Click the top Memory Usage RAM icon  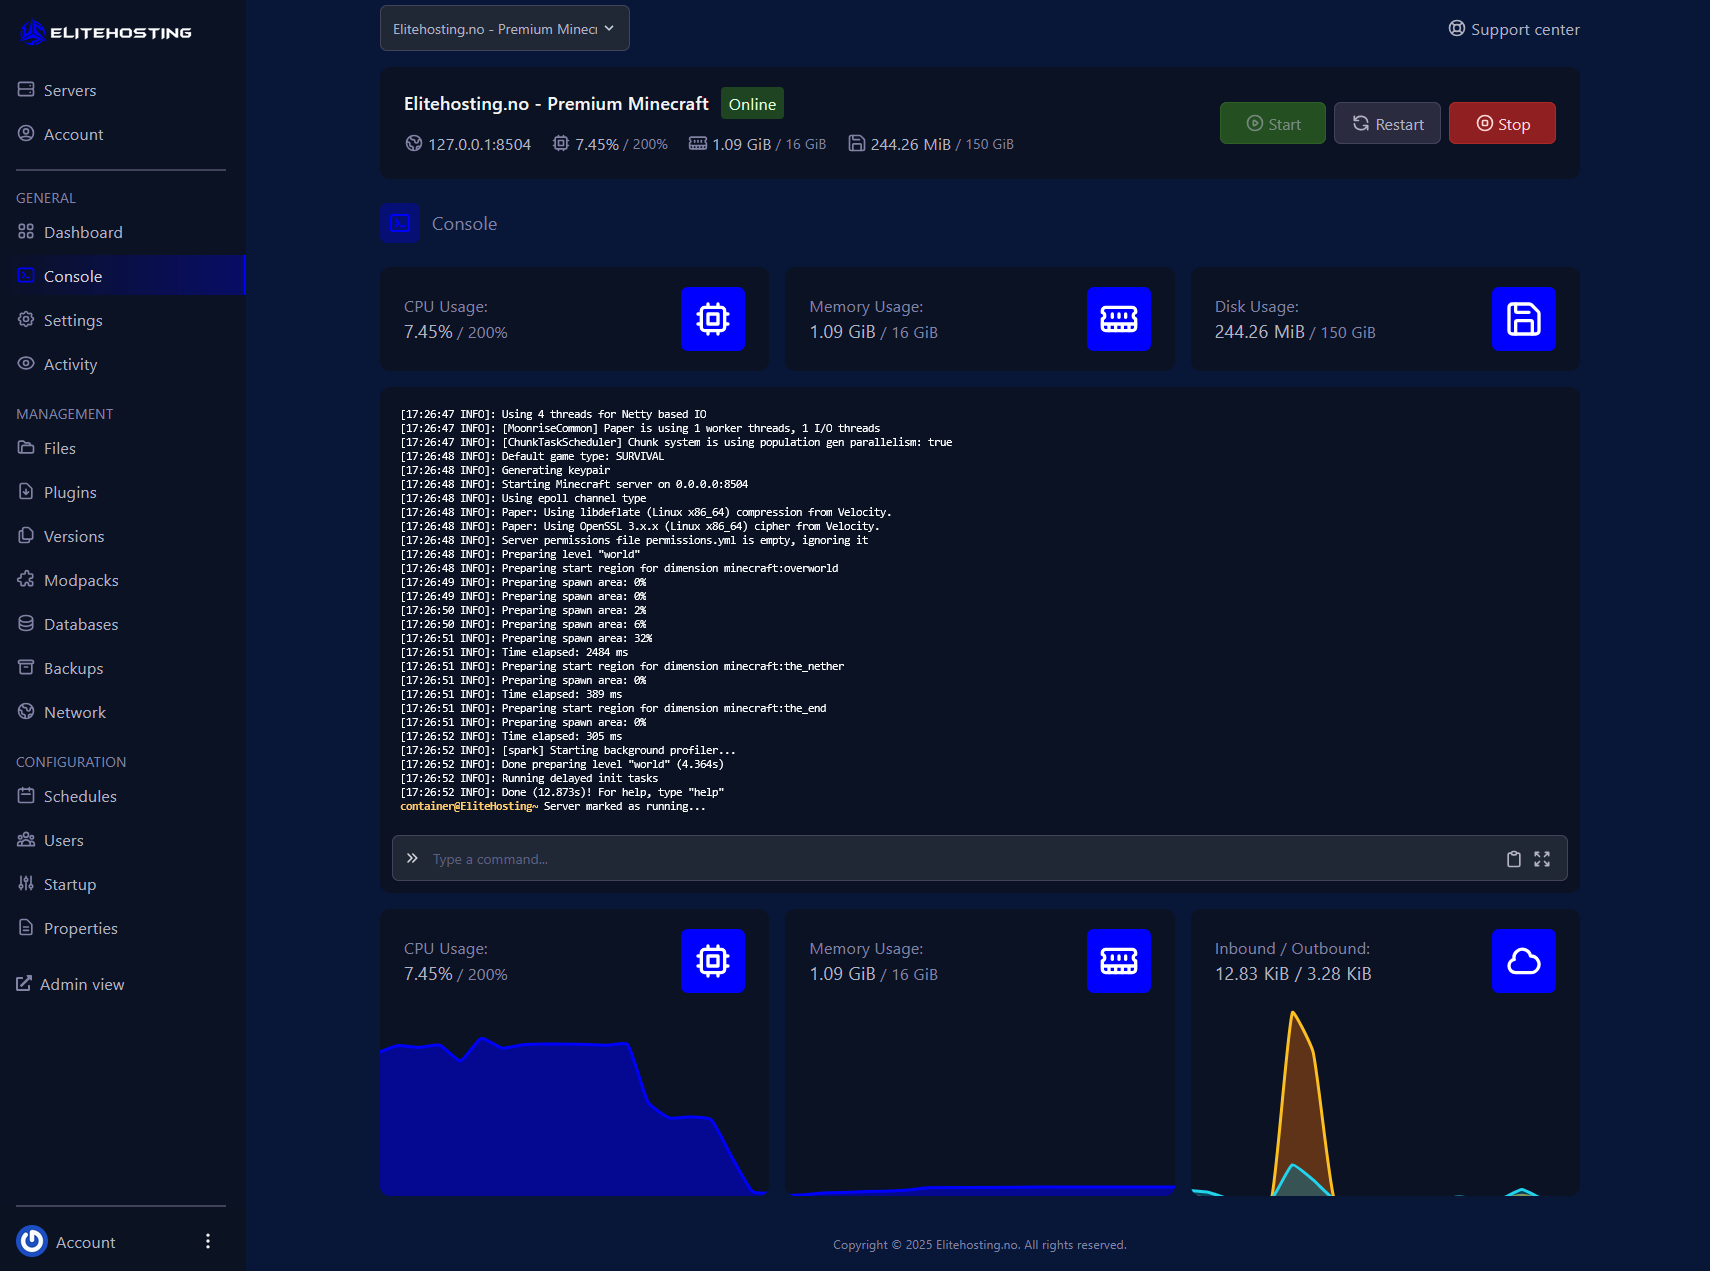1119,319
